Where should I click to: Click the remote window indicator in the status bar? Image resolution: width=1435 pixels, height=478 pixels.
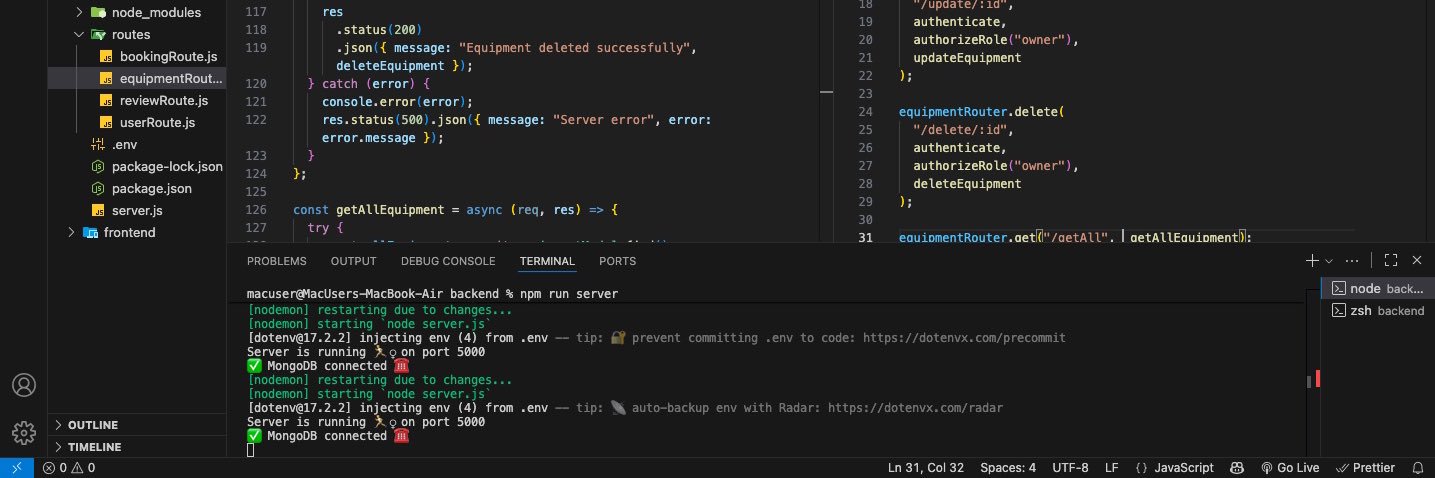pyautogui.click(x=16, y=467)
